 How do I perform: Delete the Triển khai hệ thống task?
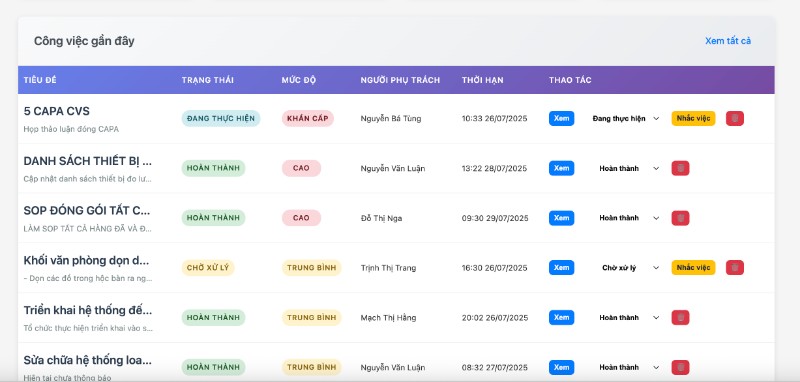(680, 317)
